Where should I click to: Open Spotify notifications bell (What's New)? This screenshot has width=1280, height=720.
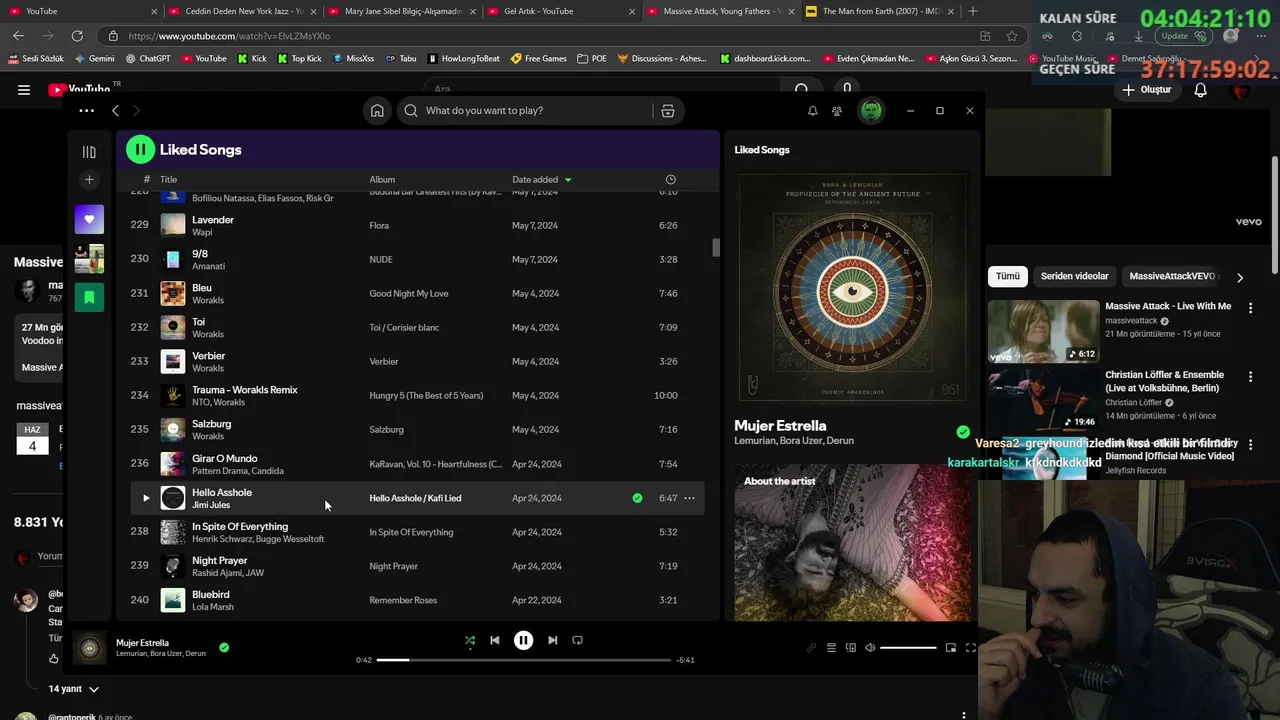click(812, 111)
